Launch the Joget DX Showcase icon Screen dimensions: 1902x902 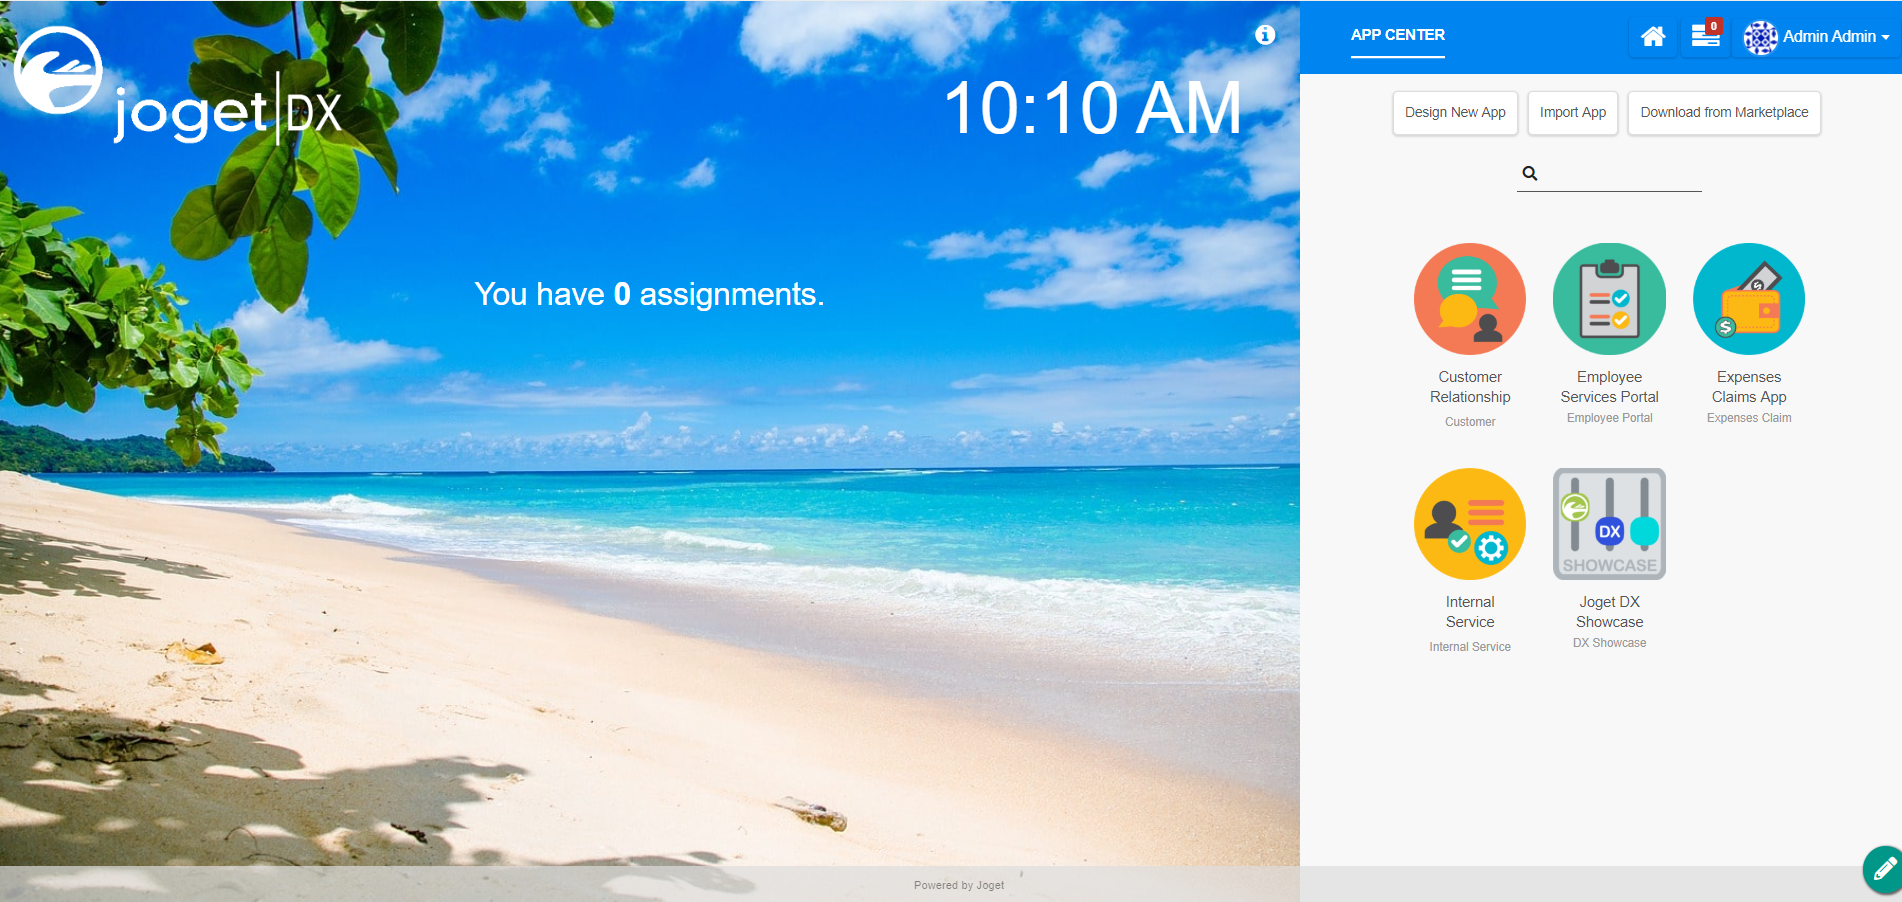1609,524
